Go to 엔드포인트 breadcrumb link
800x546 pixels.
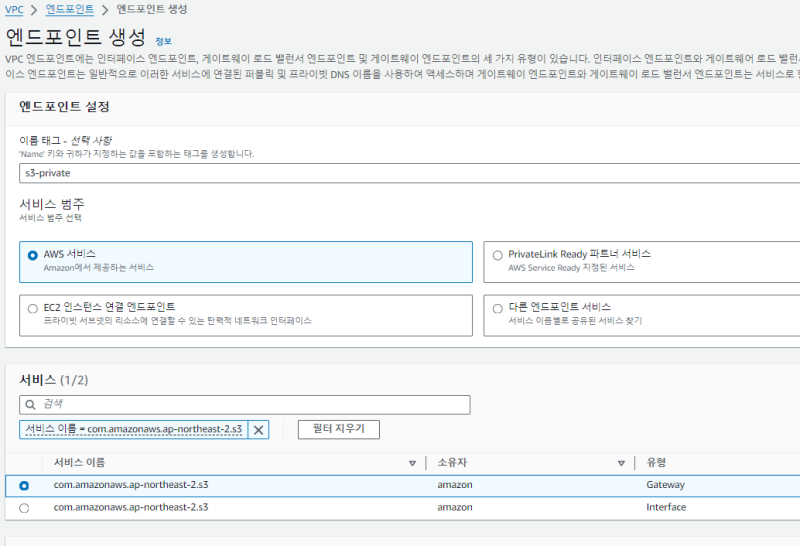(70, 9)
